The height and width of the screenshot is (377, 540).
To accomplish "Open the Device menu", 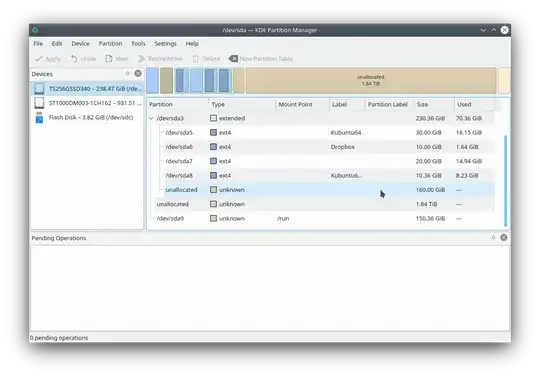I will point(80,44).
